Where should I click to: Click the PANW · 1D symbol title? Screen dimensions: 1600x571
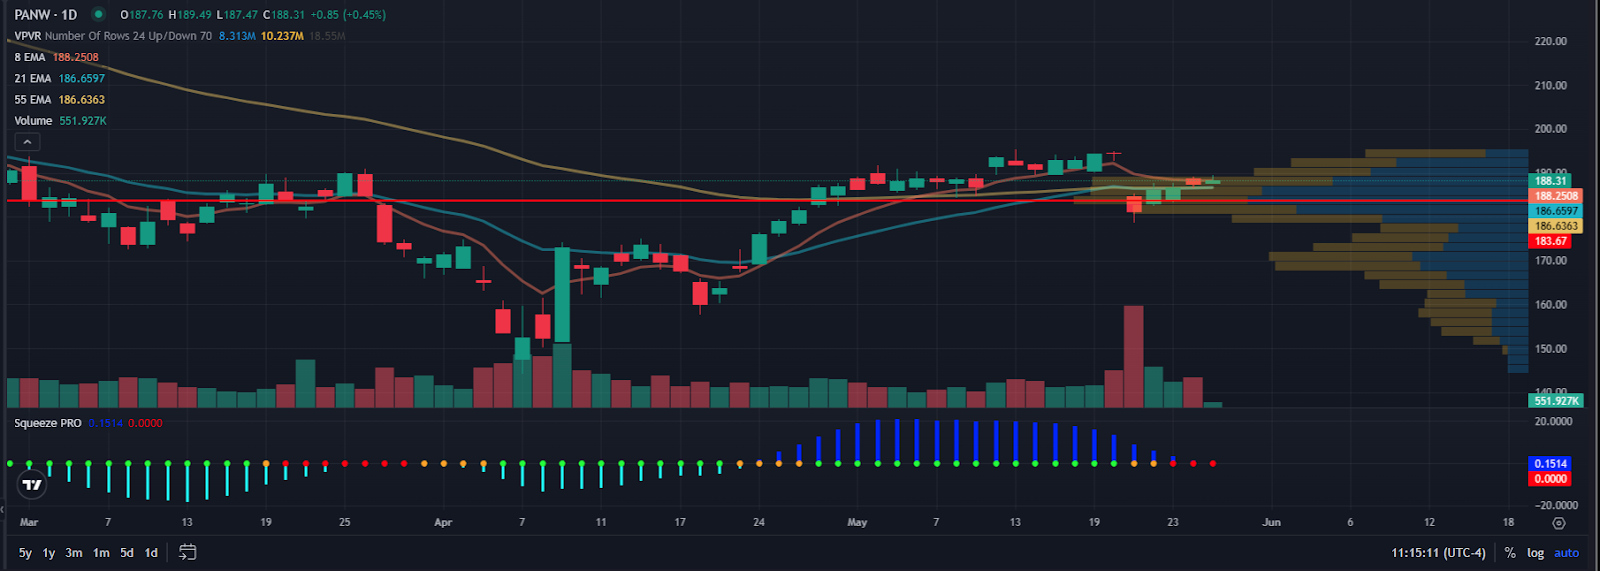[45, 14]
